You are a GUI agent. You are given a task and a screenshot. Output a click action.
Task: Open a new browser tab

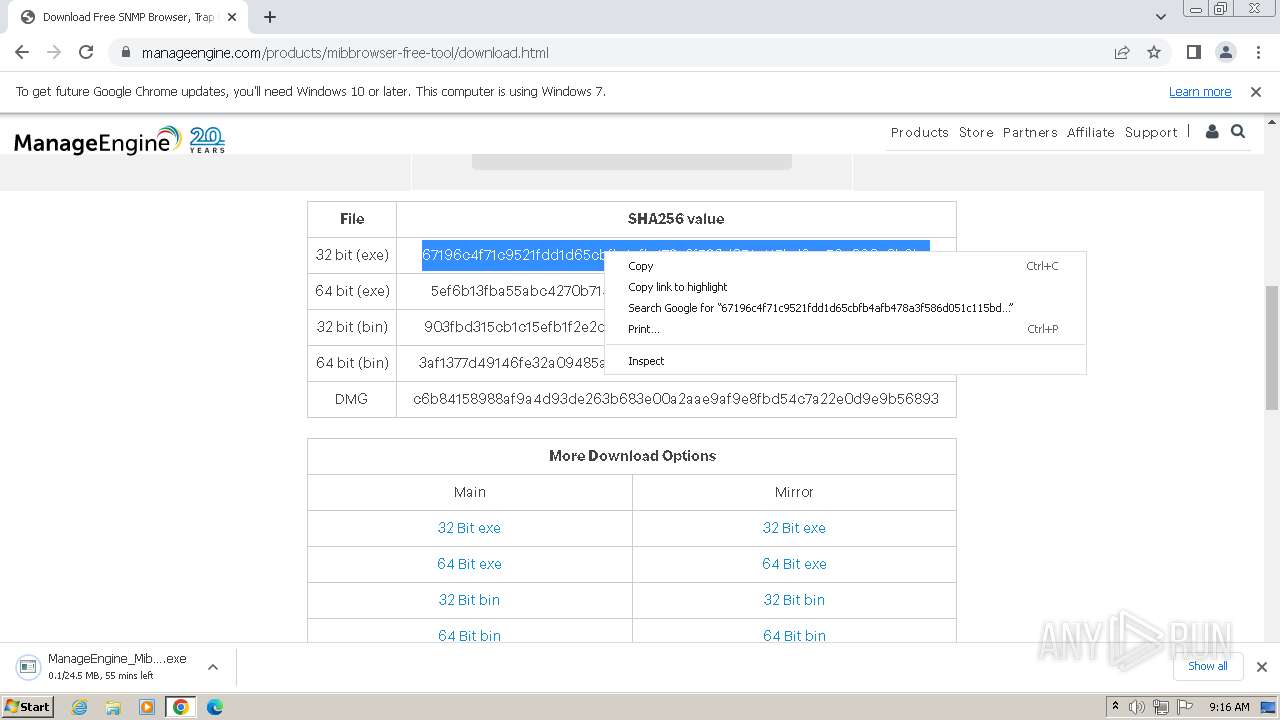270,17
